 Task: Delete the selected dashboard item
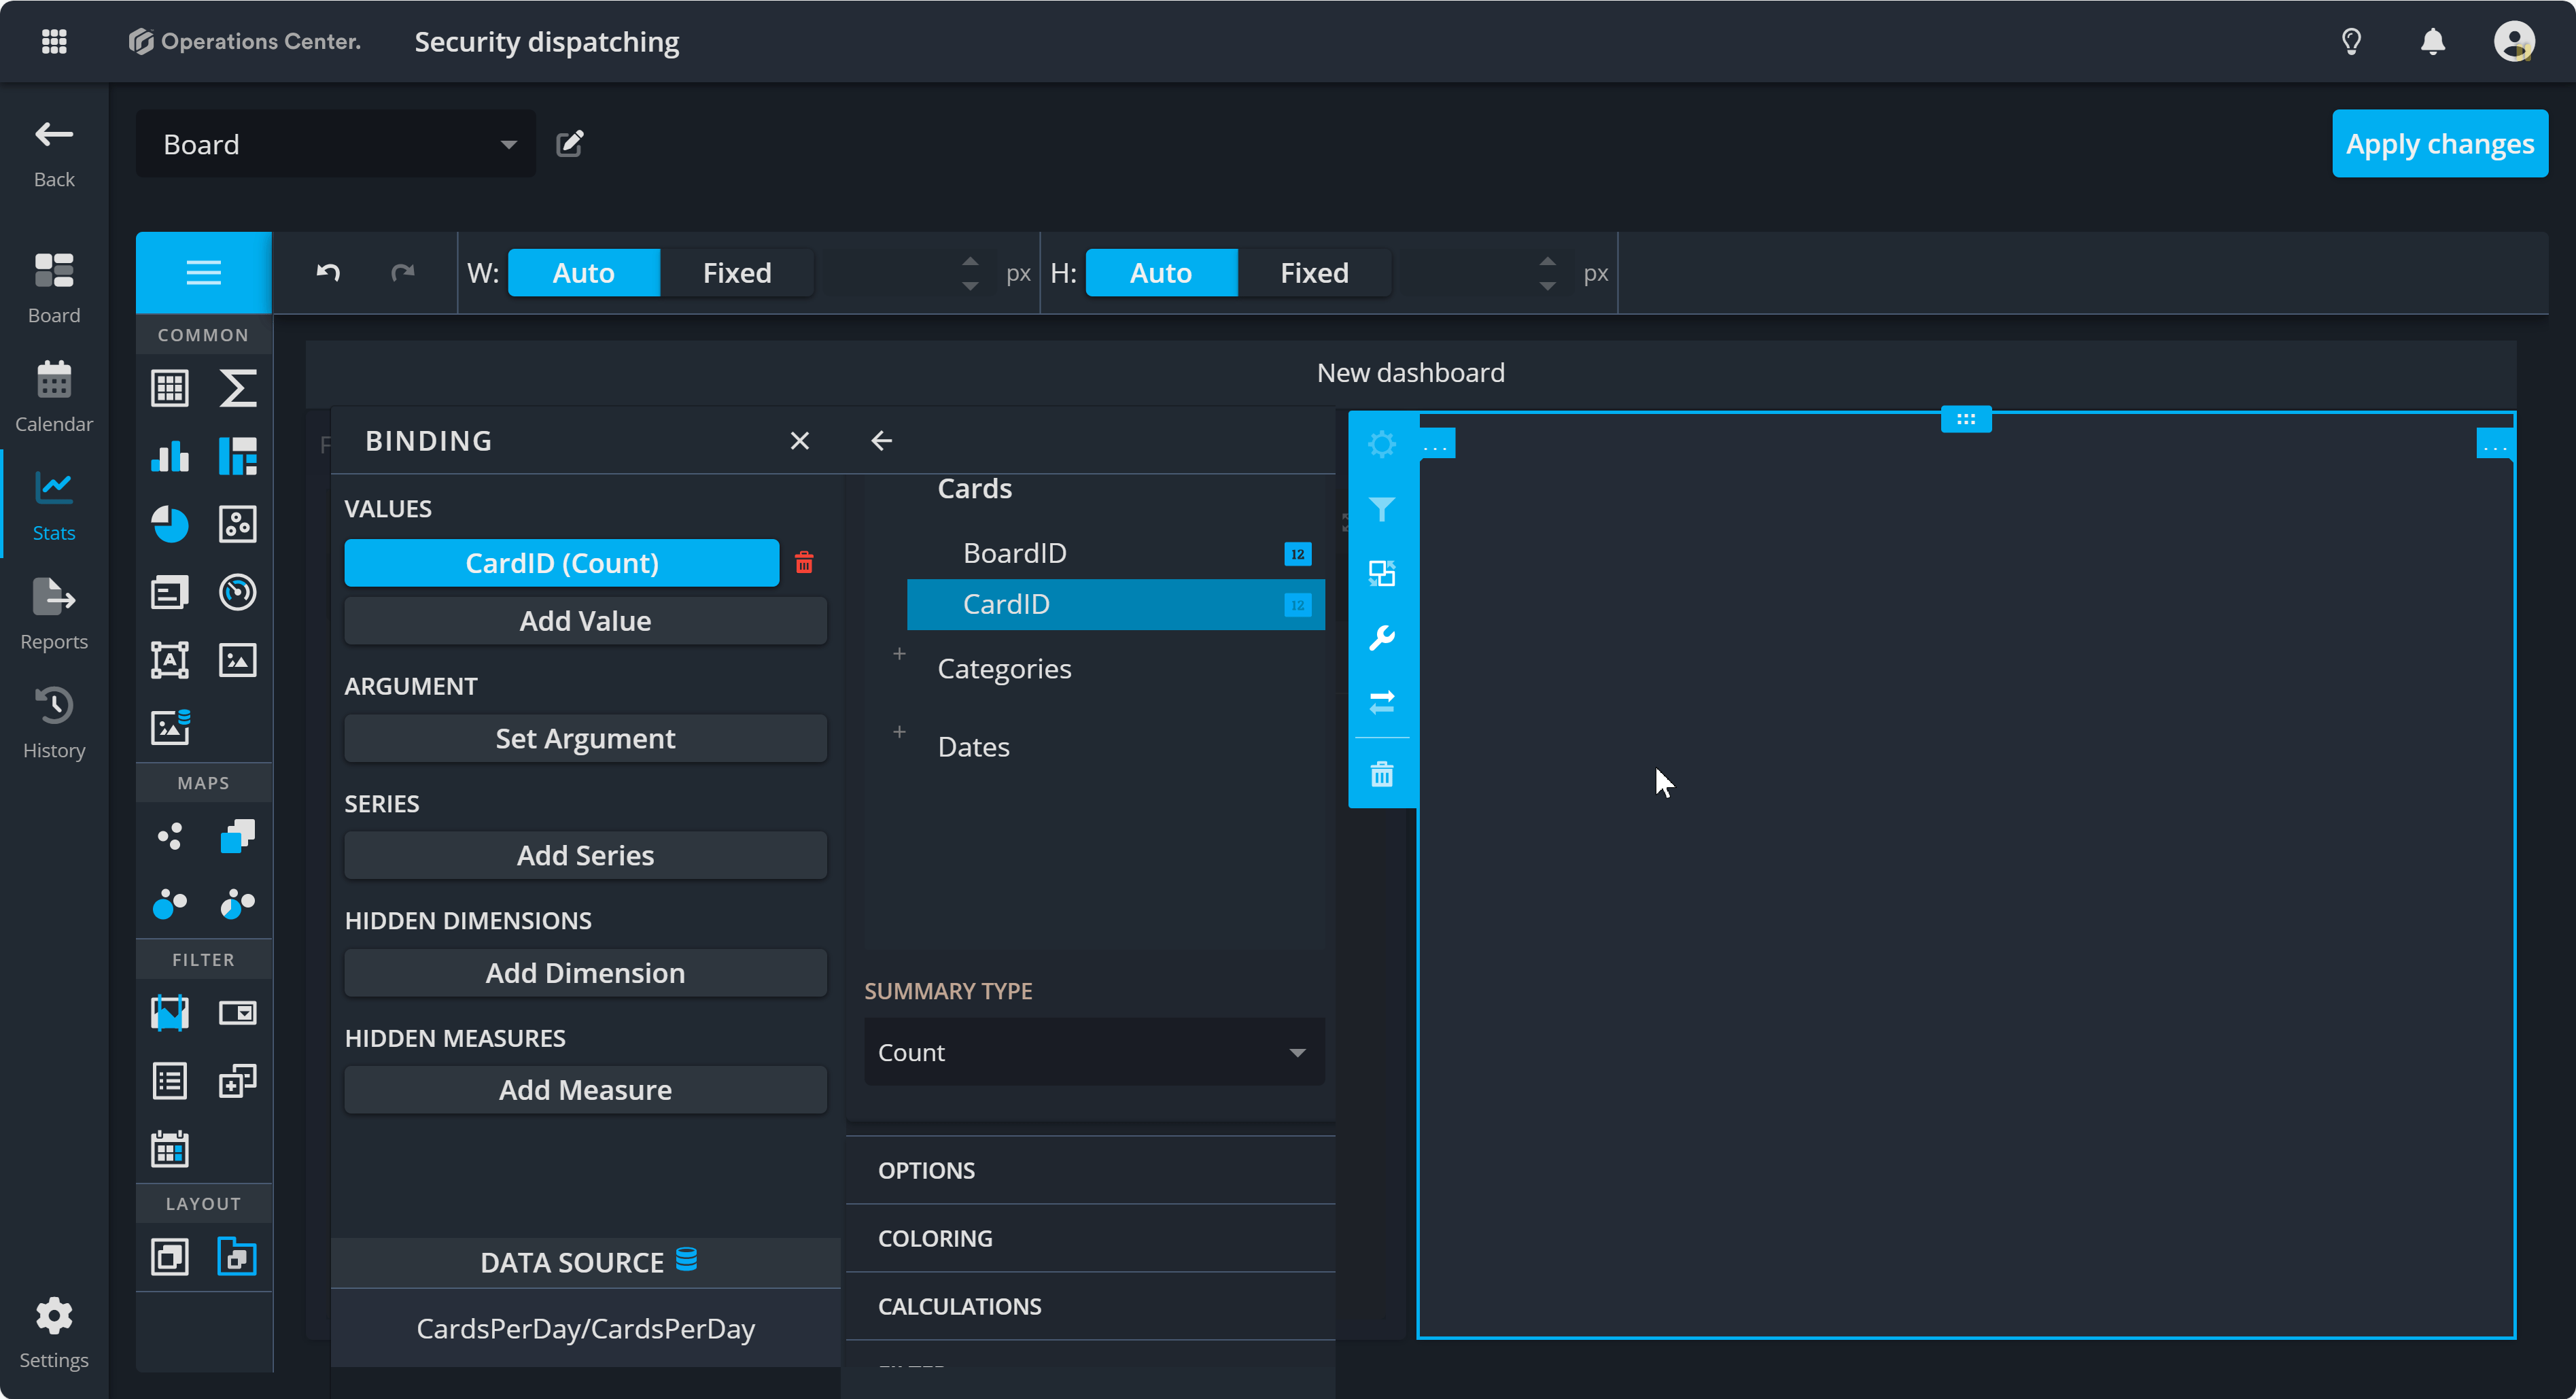point(1382,774)
